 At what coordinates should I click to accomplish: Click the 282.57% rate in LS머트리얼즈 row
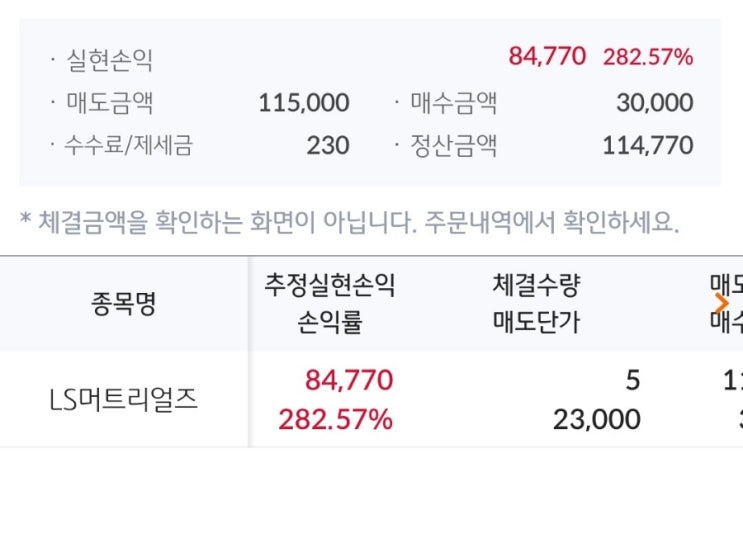pos(335,419)
